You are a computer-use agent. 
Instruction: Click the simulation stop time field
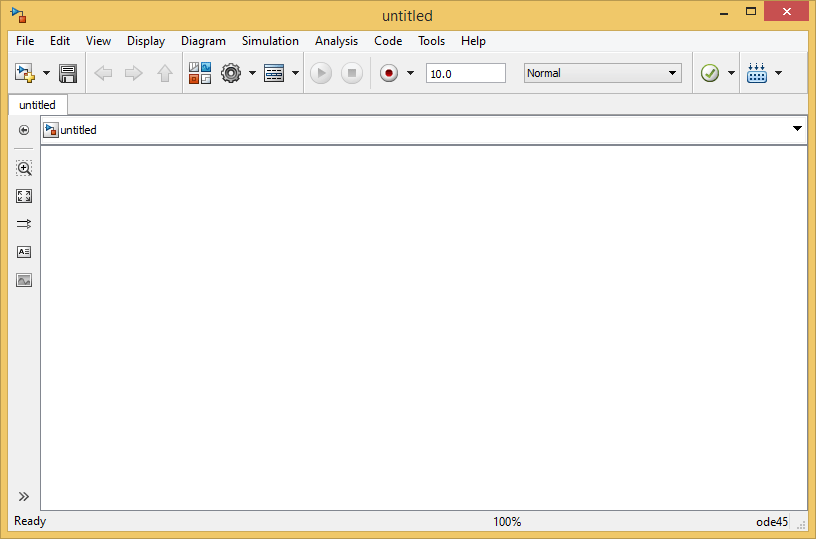click(x=466, y=73)
